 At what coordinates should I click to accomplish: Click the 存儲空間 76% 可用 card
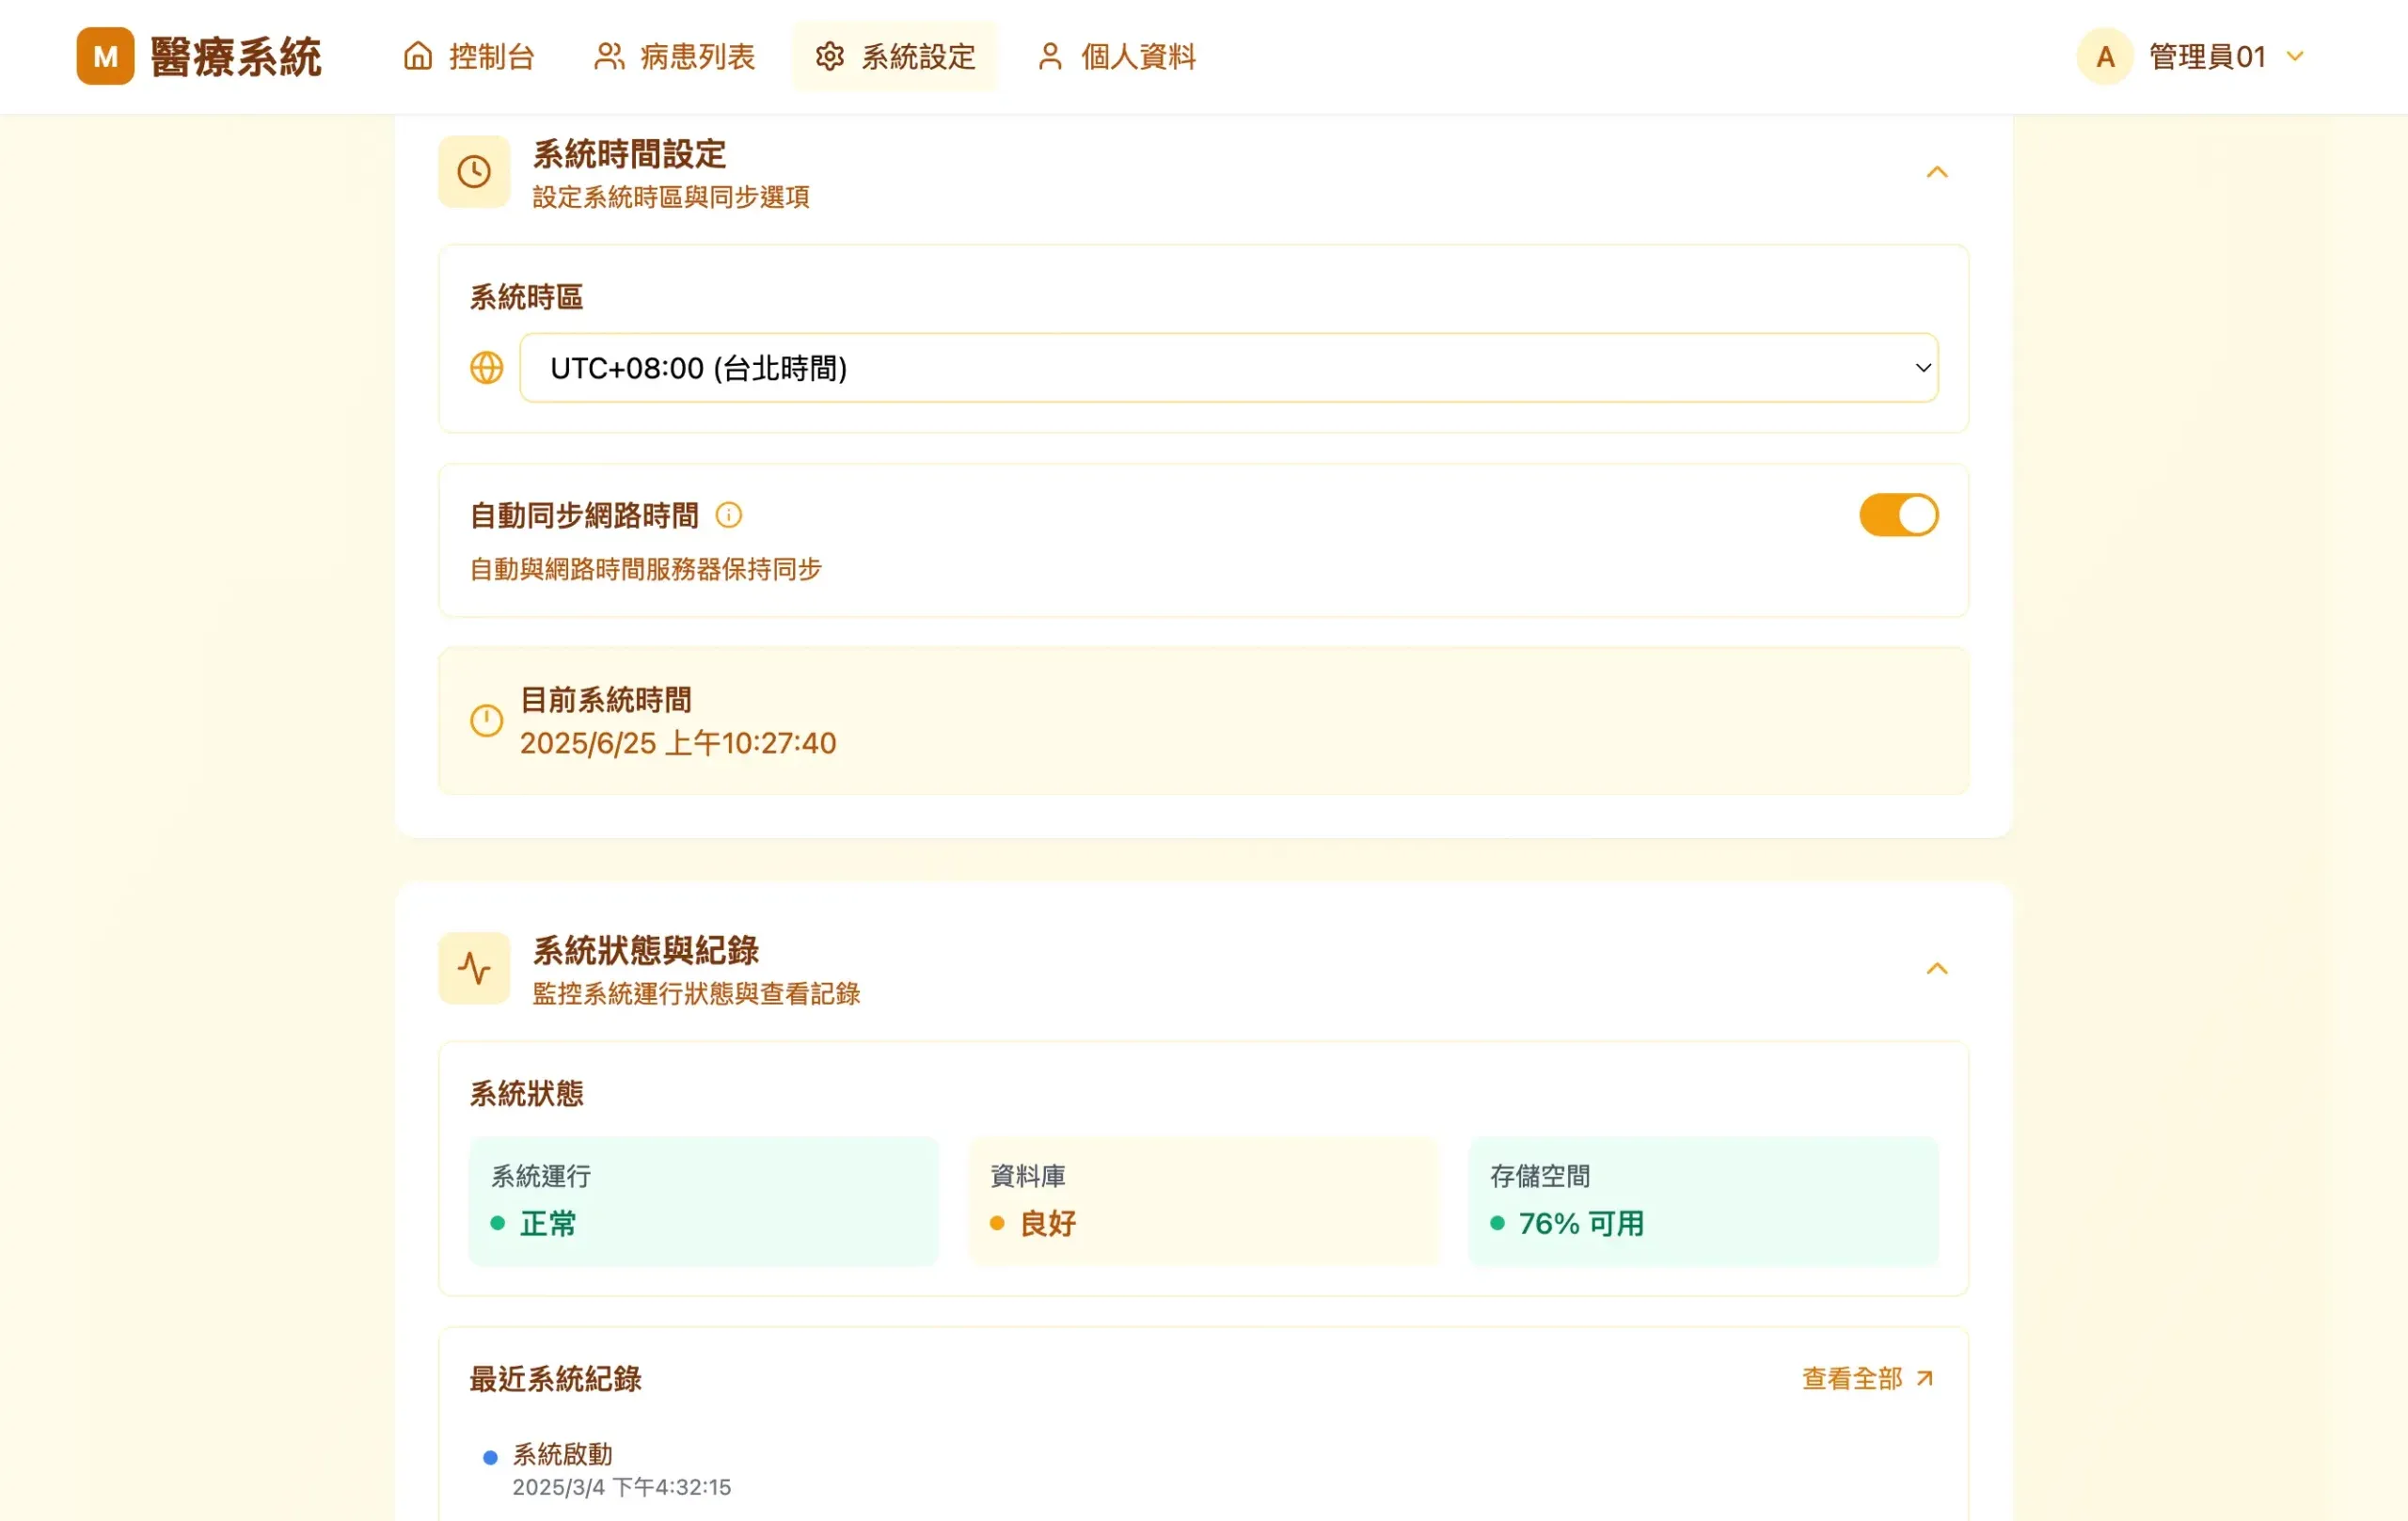tap(1703, 1201)
